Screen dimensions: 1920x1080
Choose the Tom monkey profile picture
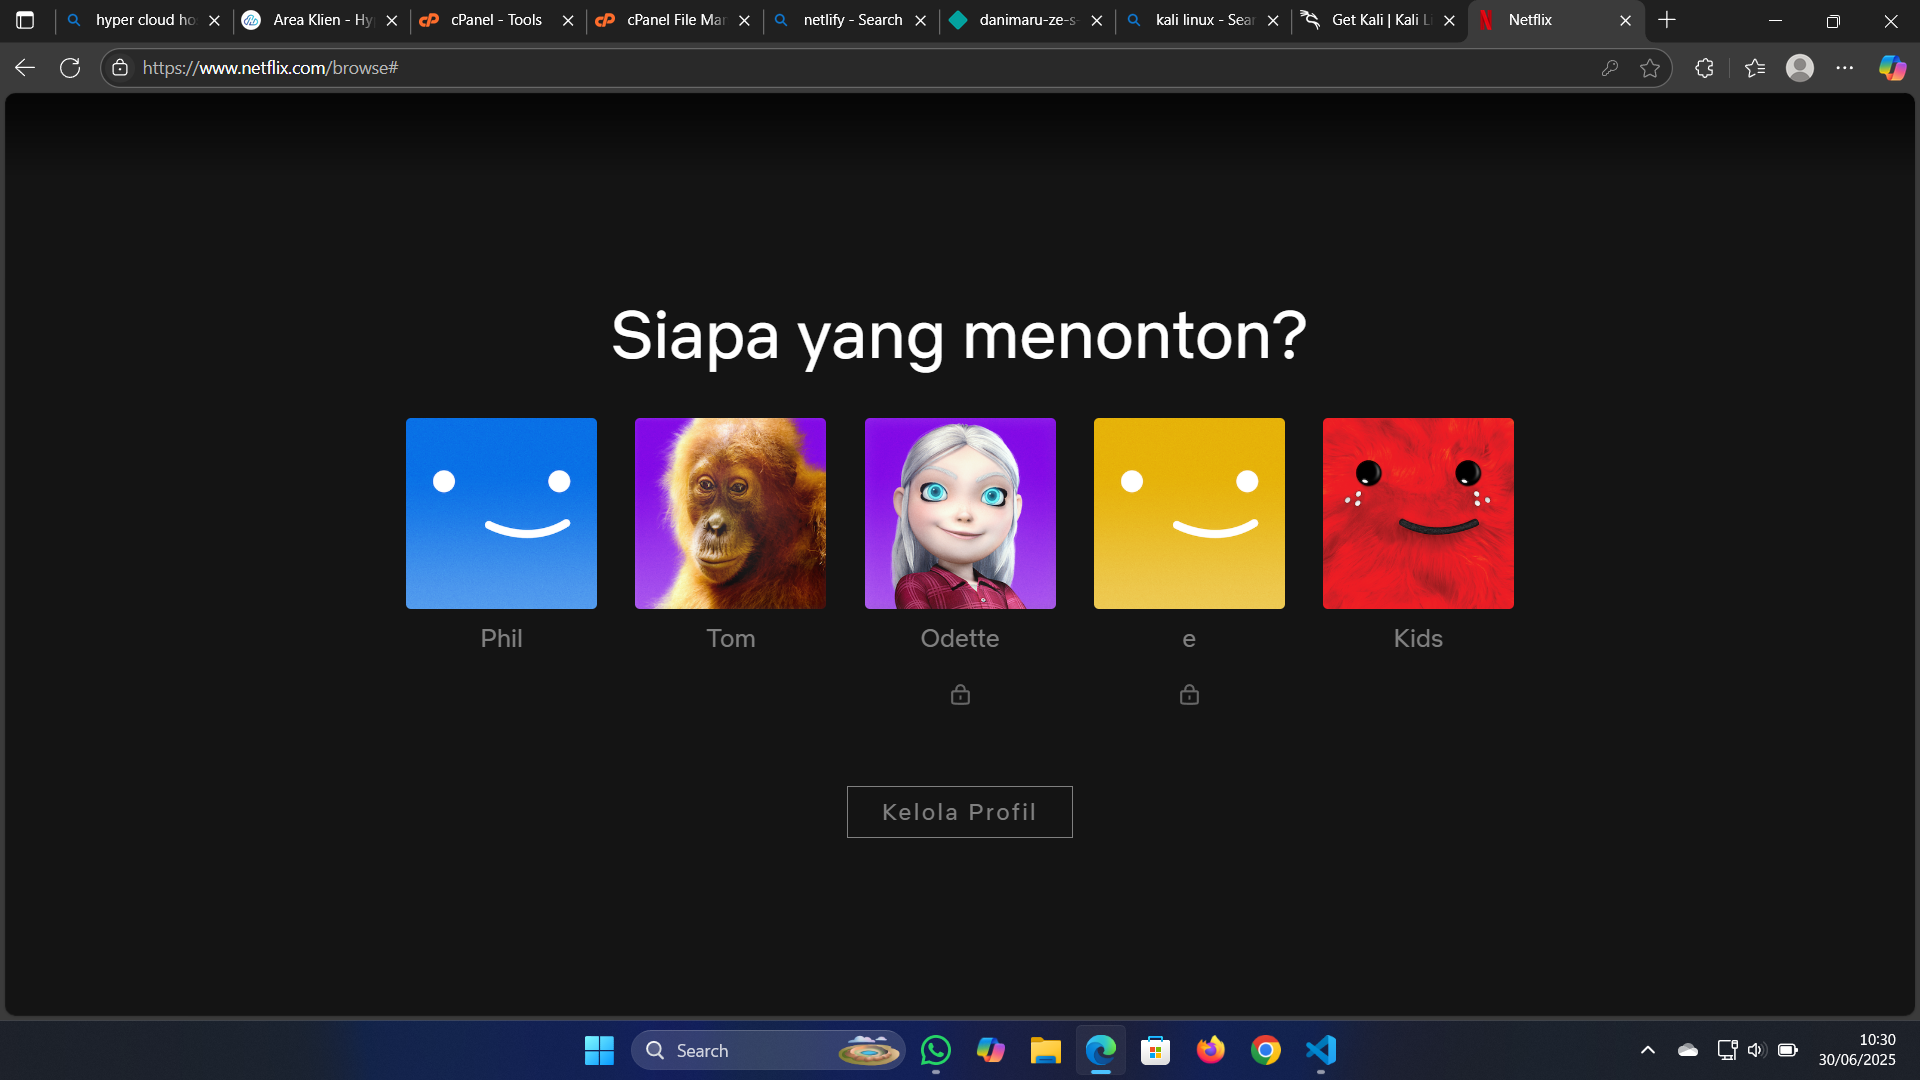tap(730, 513)
